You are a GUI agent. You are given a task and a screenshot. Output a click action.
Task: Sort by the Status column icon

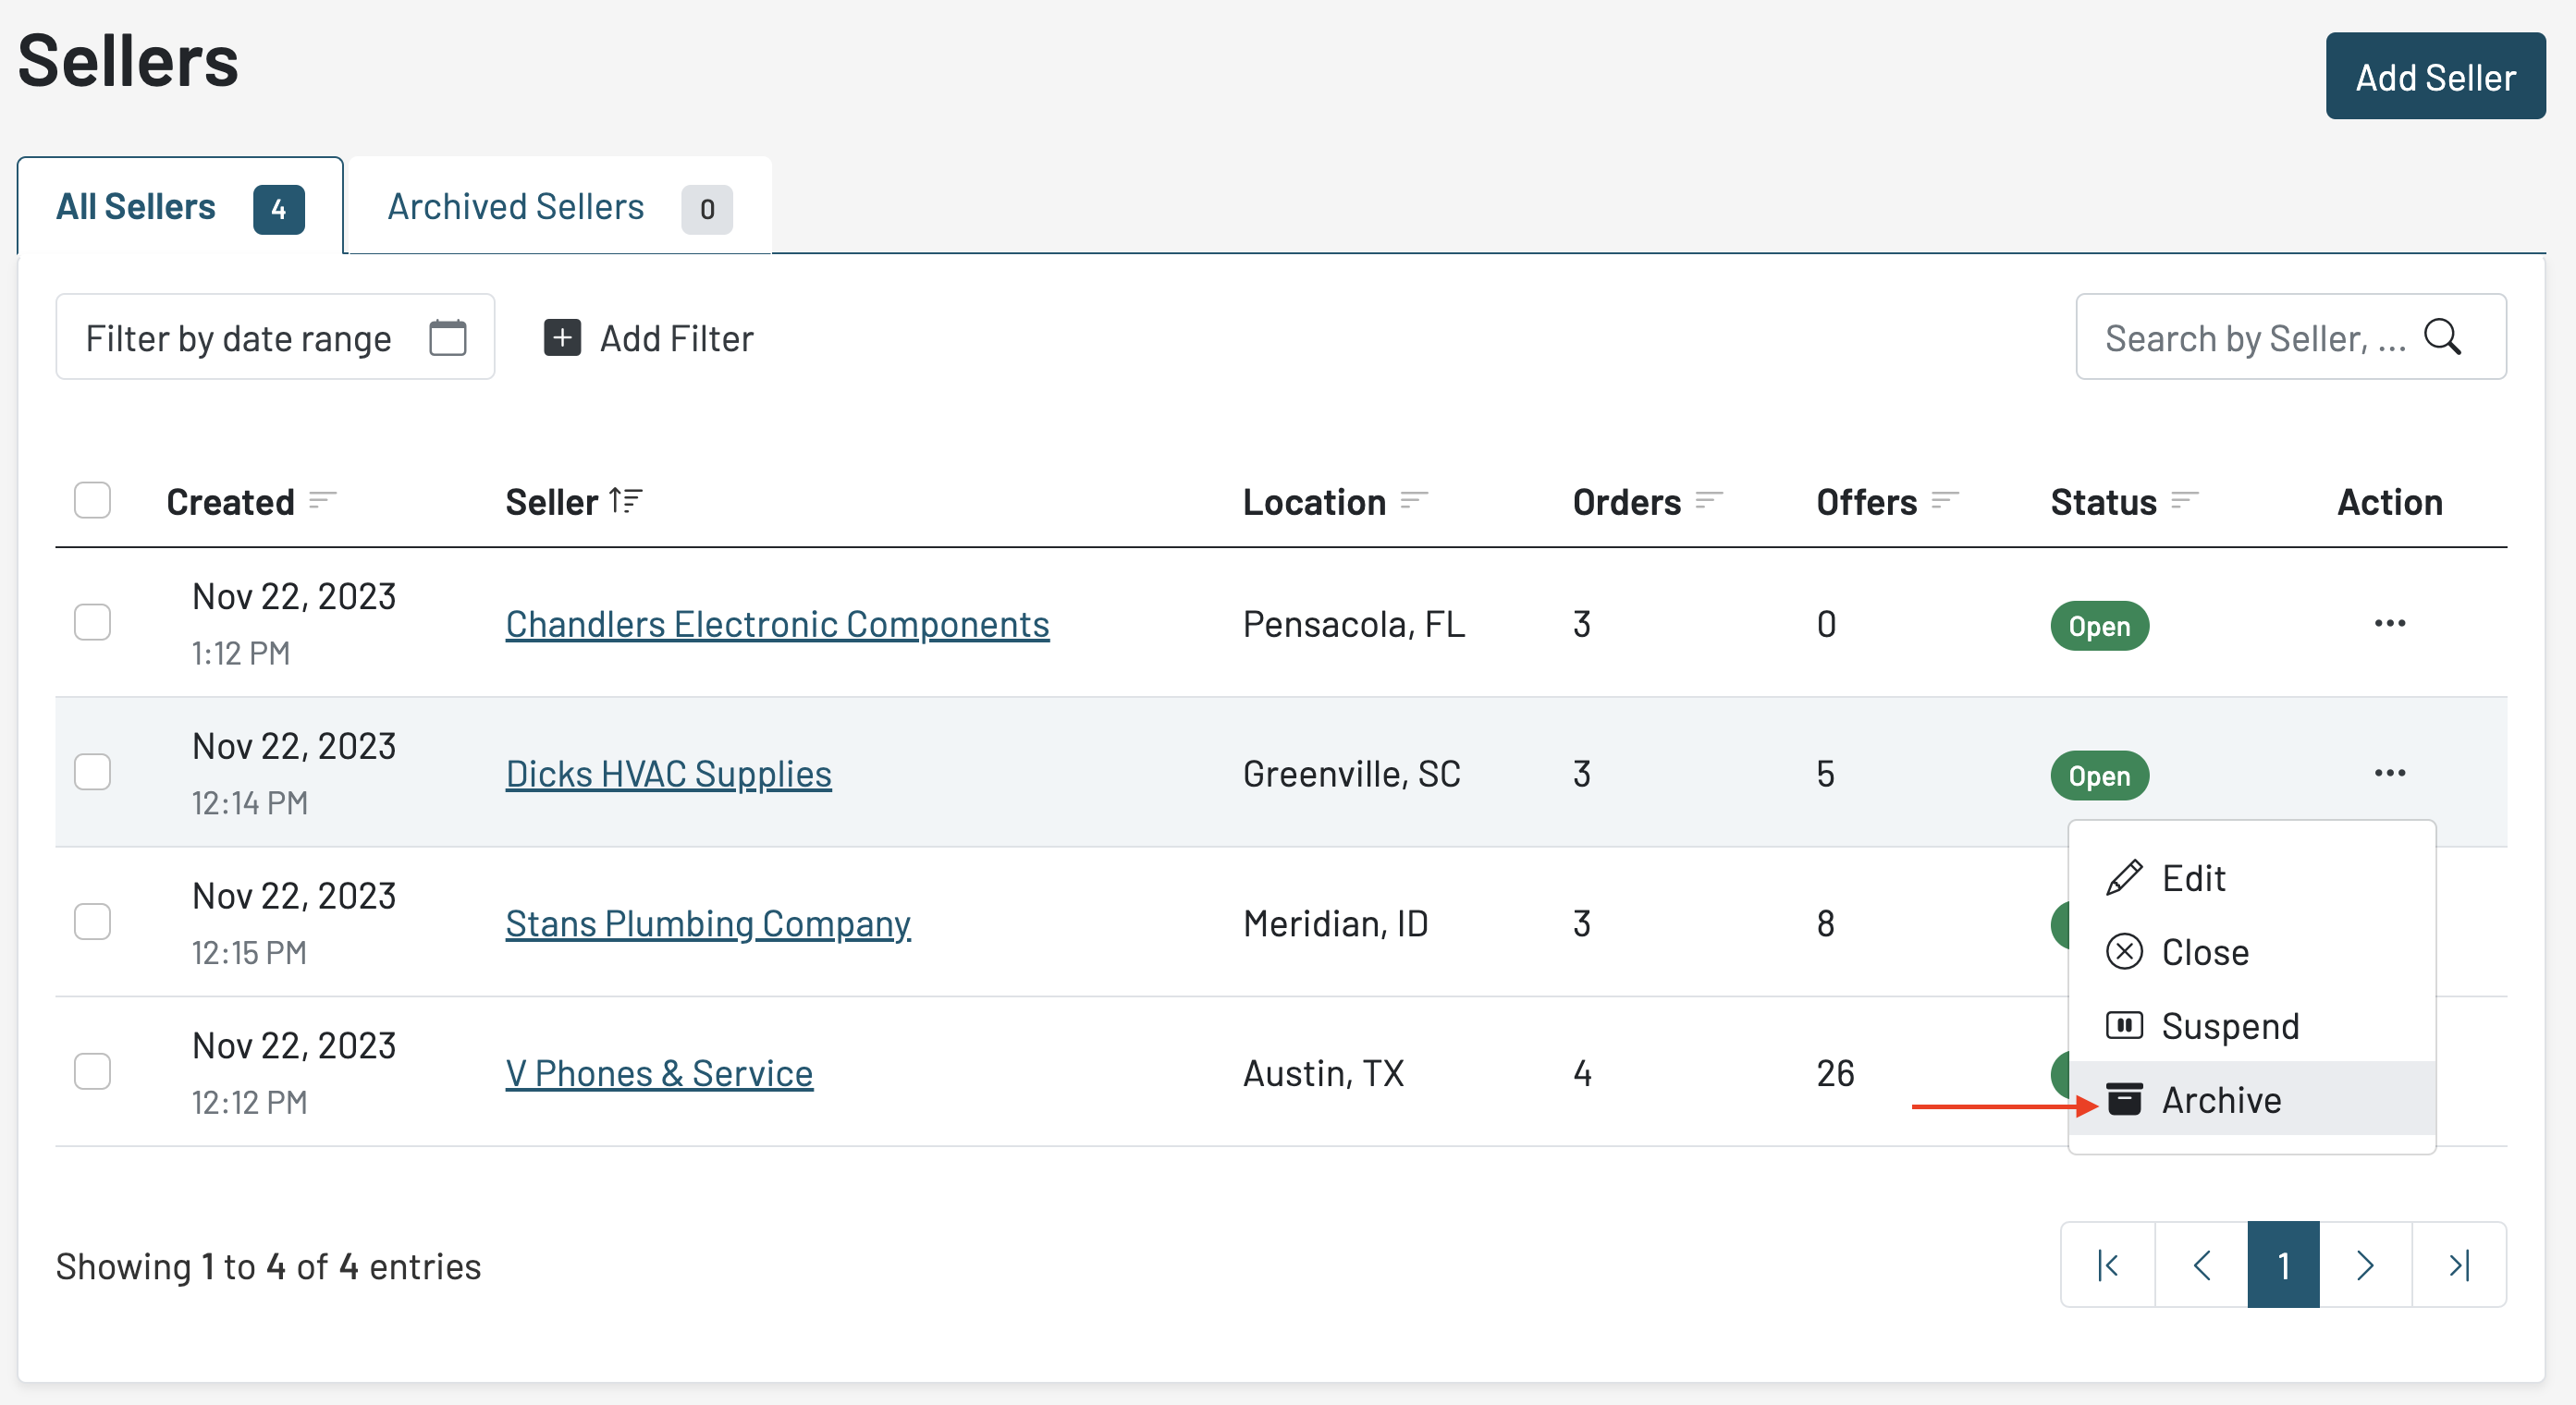click(2184, 500)
